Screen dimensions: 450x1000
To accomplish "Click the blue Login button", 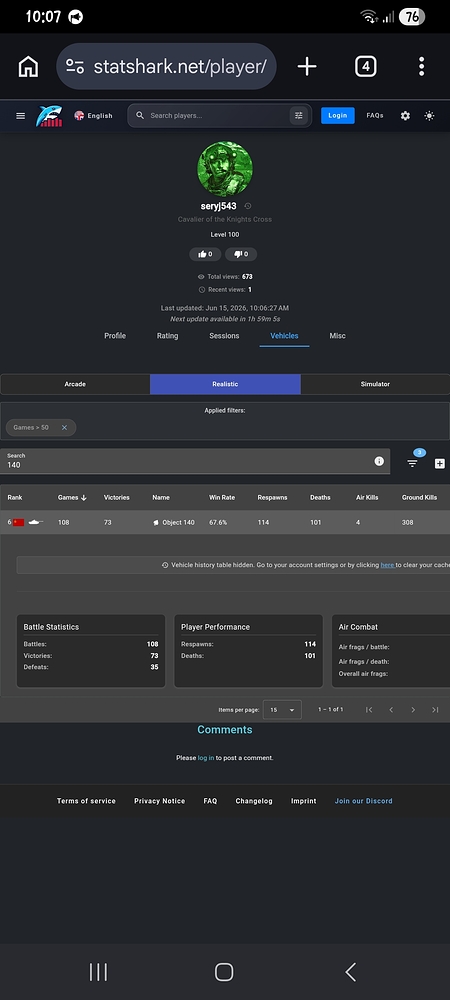I will (x=338, y=115).
